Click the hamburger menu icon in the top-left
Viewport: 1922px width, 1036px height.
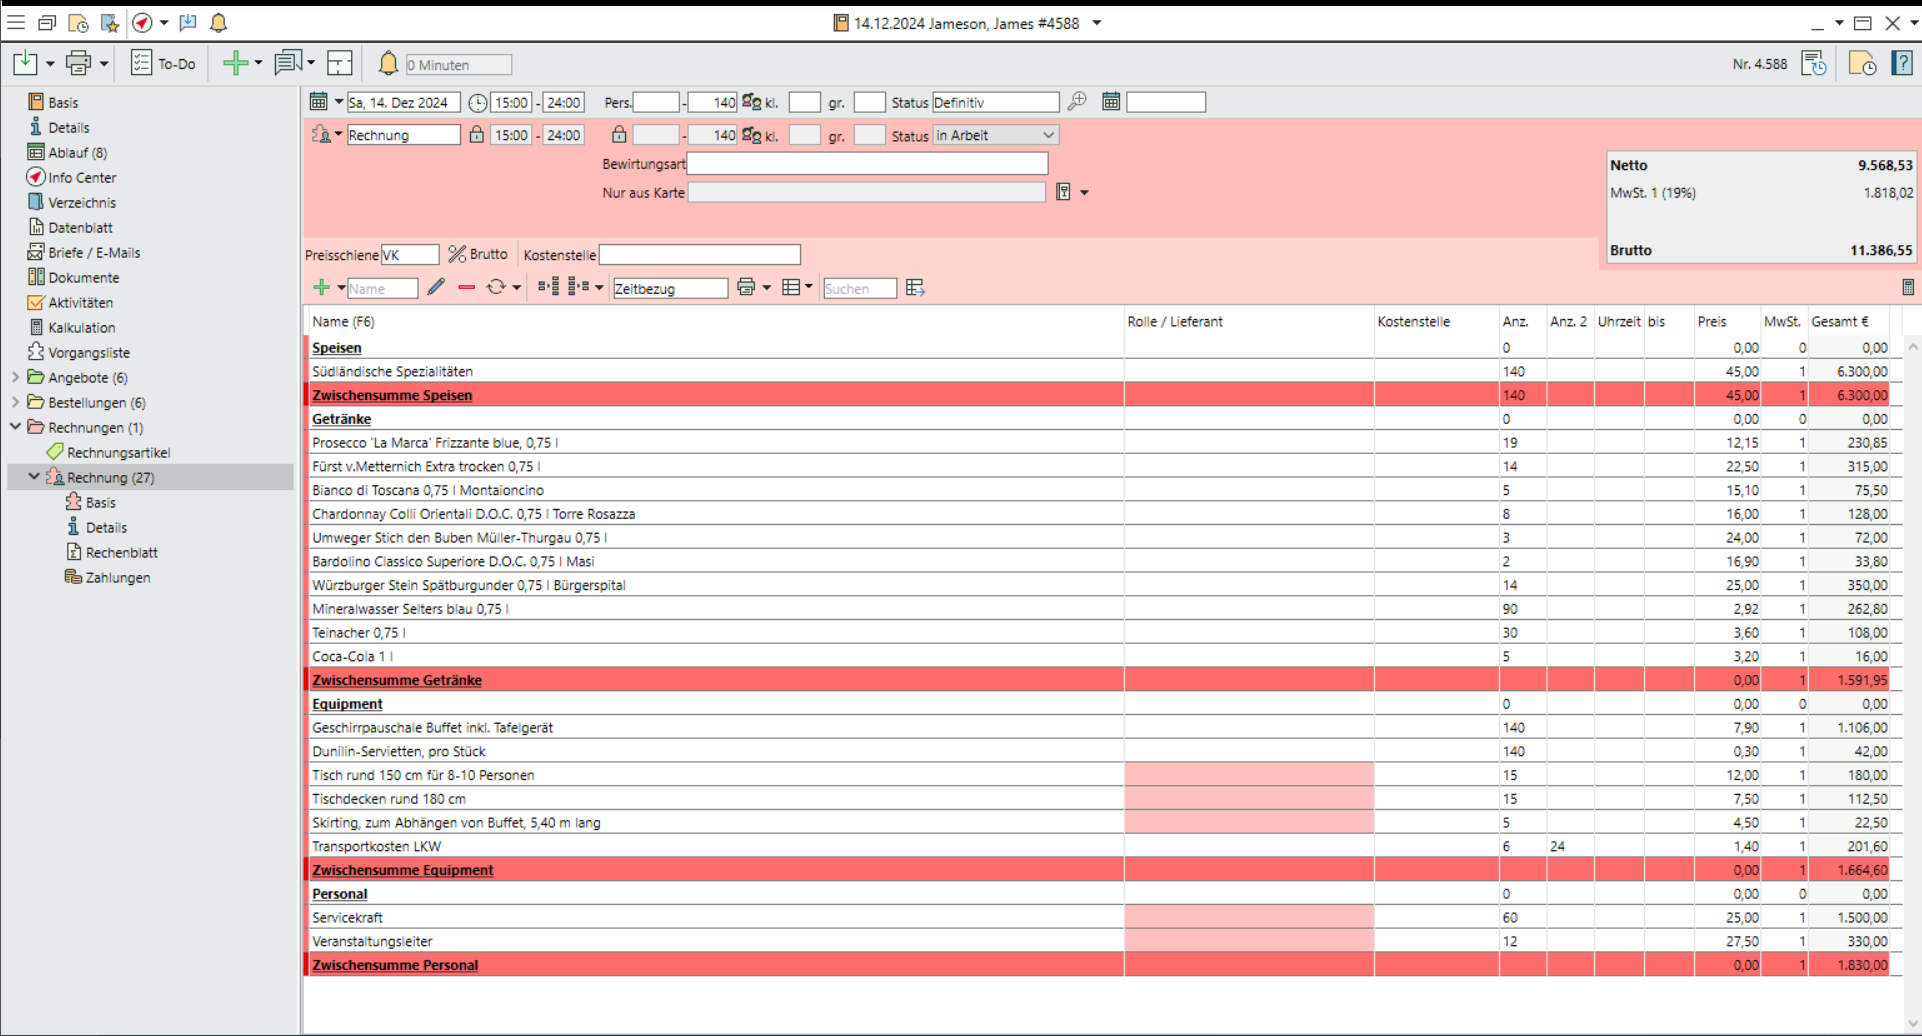tap(16, 23)
